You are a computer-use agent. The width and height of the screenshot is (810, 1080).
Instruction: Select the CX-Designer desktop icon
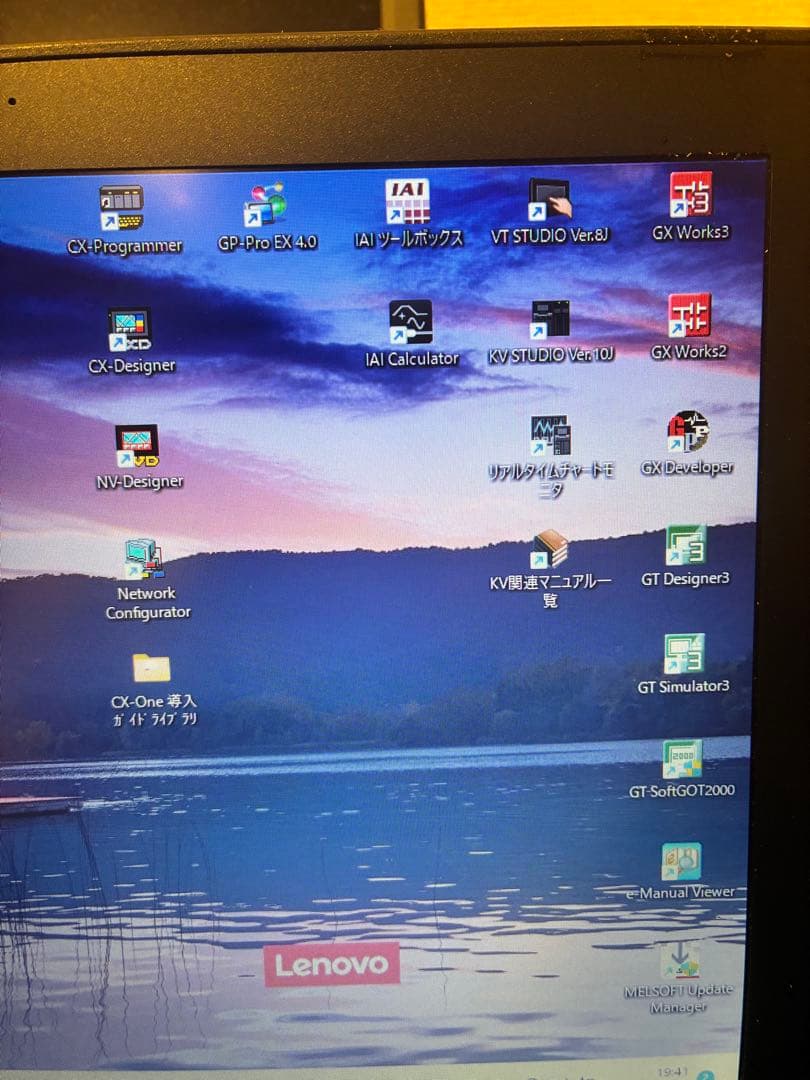pyautogui.click(x=130, y=330)
